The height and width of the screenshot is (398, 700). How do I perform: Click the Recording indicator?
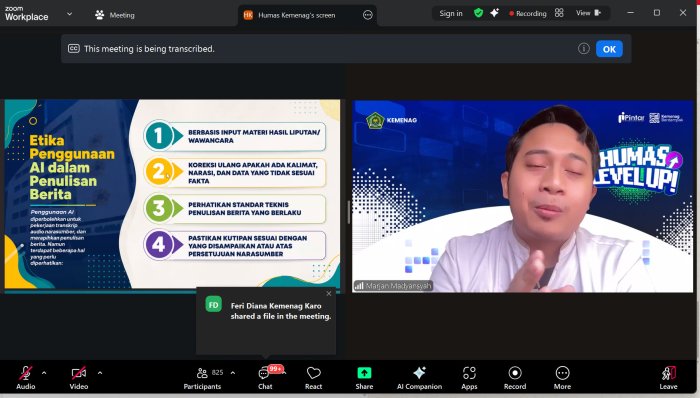coord(528,13)
